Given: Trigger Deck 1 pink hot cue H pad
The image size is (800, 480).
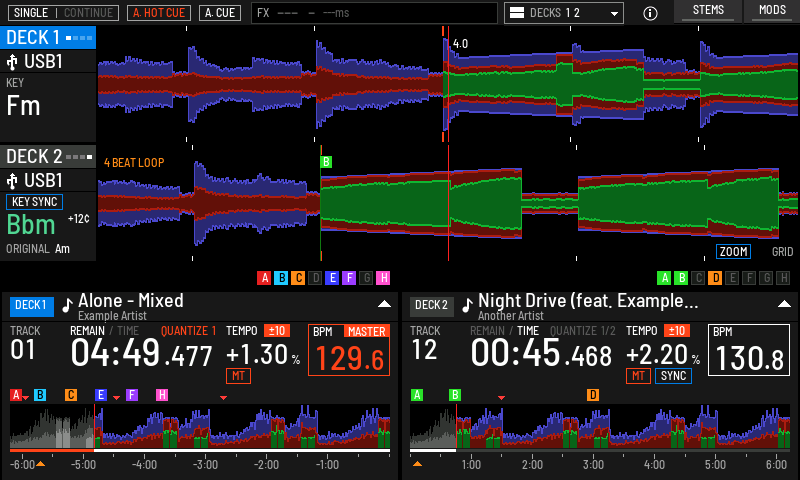Looking at the screenshot, I should tap(383, 278).
